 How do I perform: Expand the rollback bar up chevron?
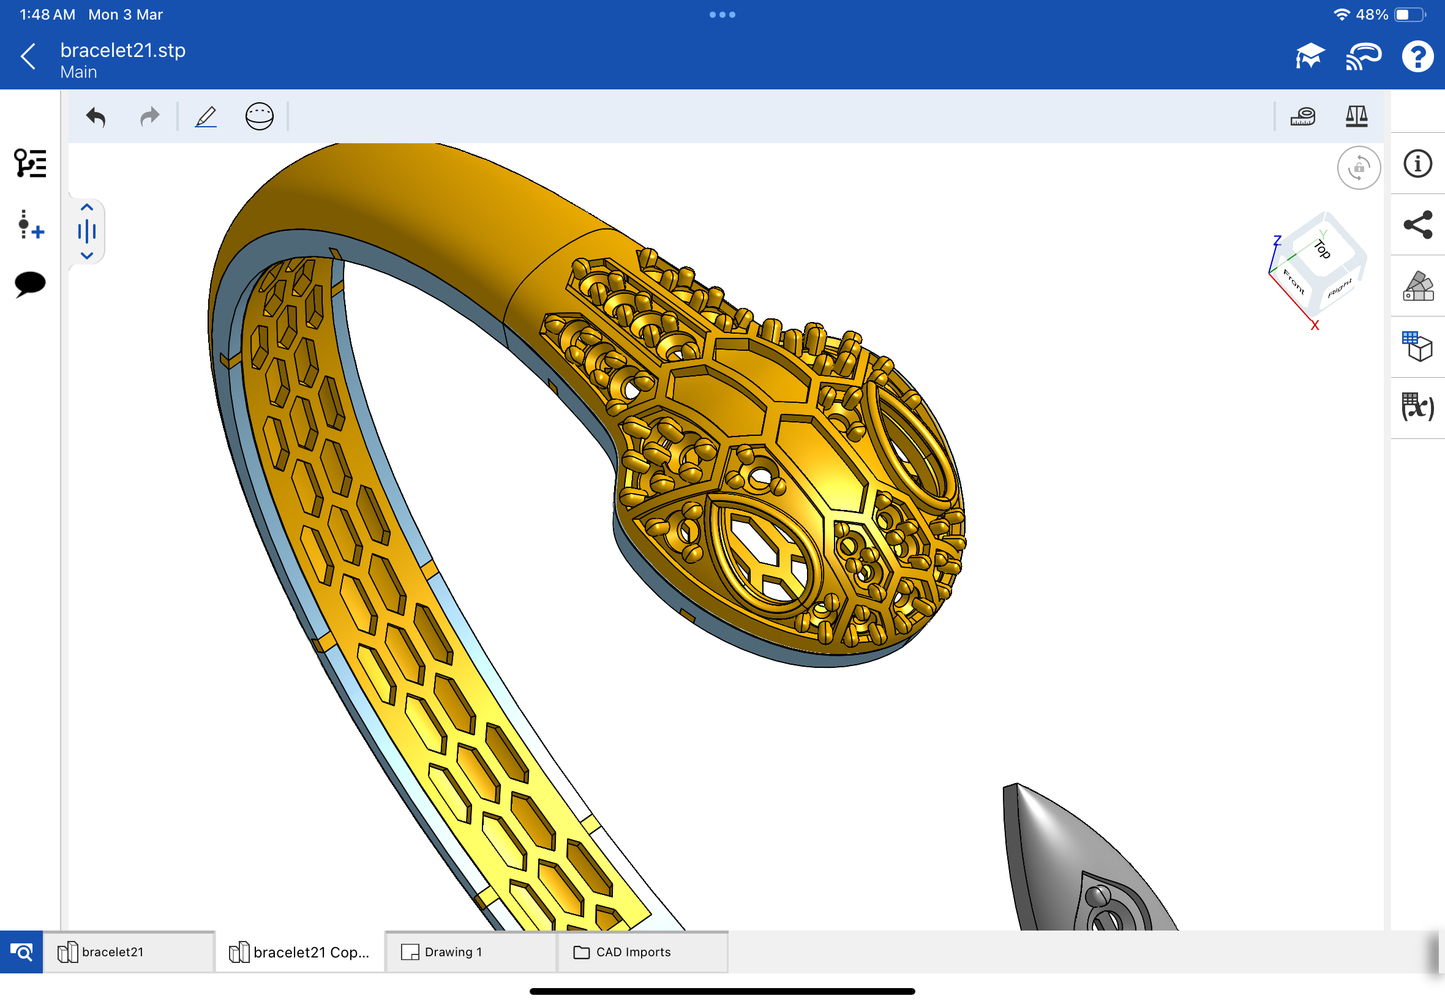[87, 208]
